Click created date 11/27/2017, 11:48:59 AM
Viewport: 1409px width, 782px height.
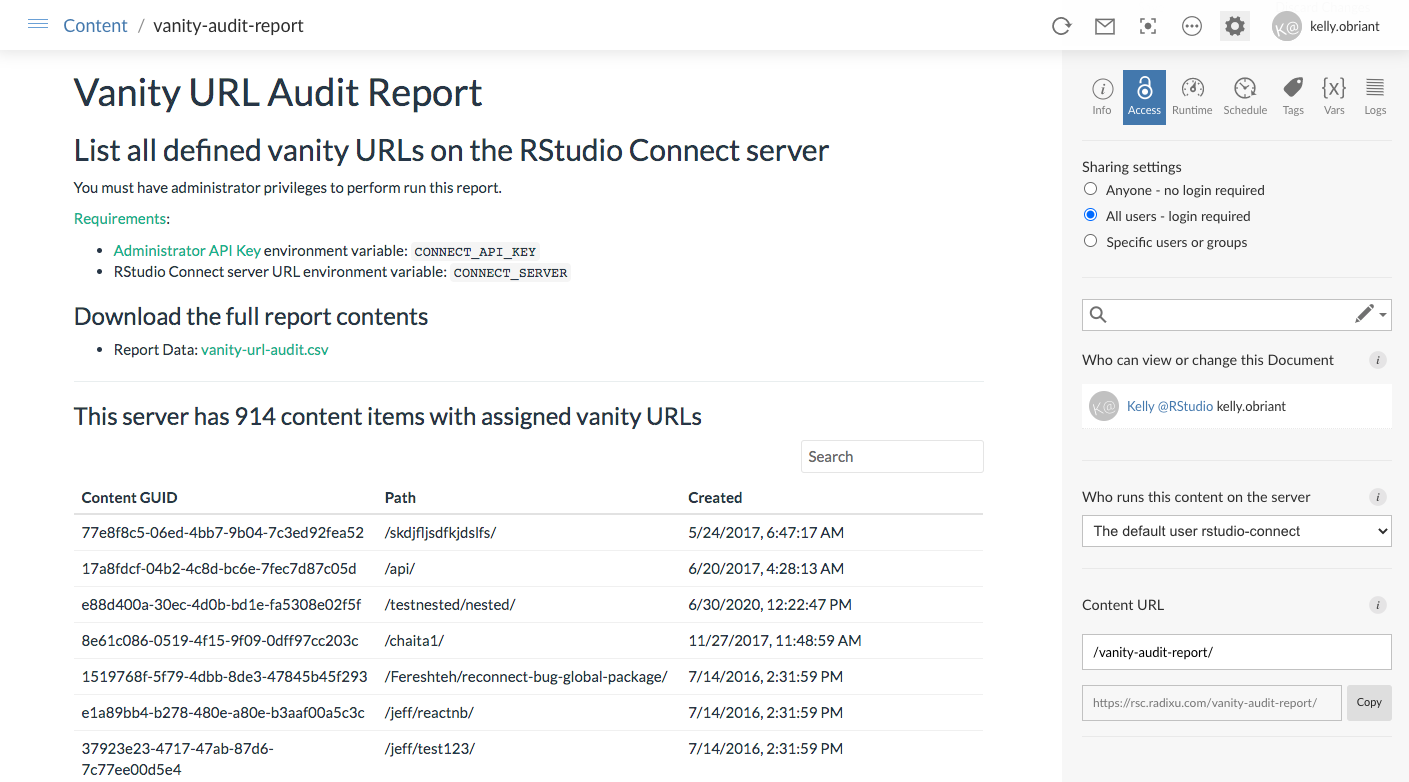click(x=775, y=641)
